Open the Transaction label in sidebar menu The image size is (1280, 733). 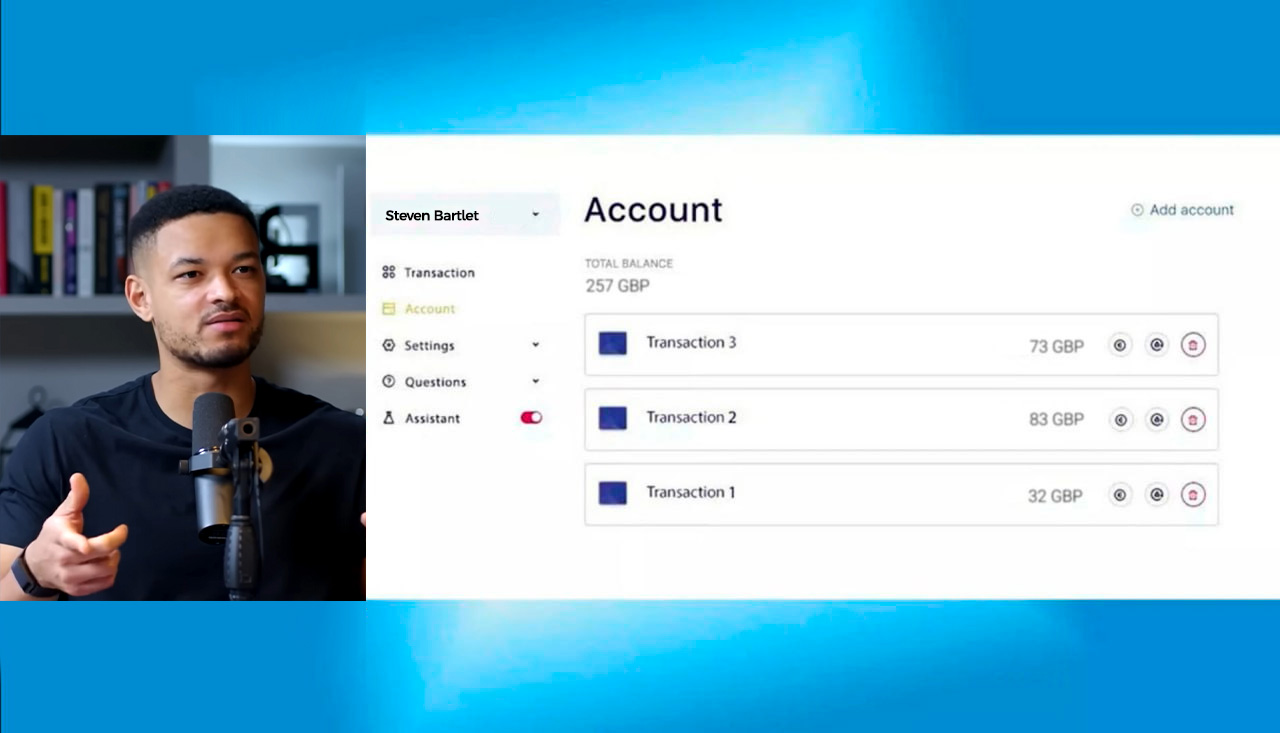point(440,272)
